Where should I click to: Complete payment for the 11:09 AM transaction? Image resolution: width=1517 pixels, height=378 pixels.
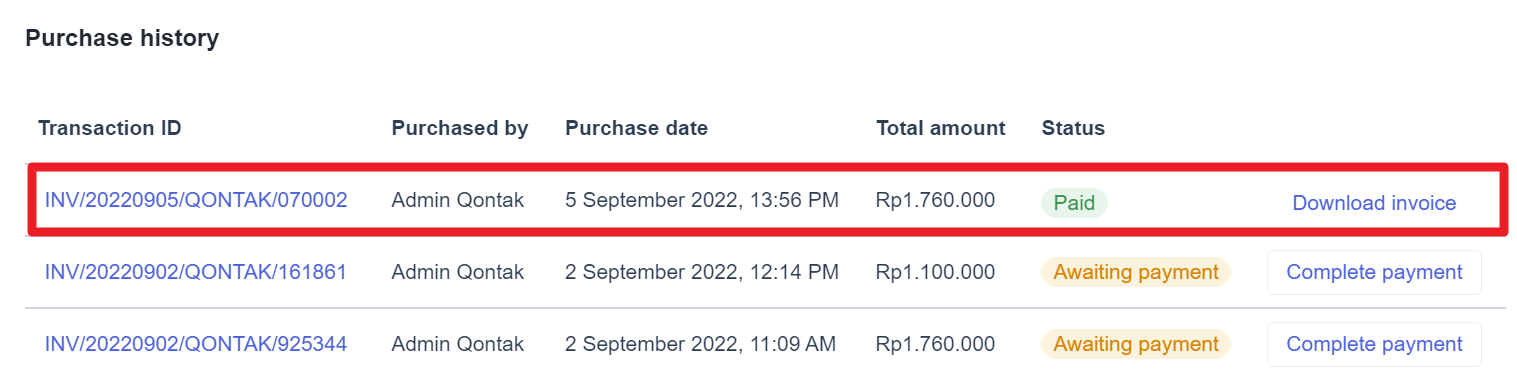point(1374,344)
